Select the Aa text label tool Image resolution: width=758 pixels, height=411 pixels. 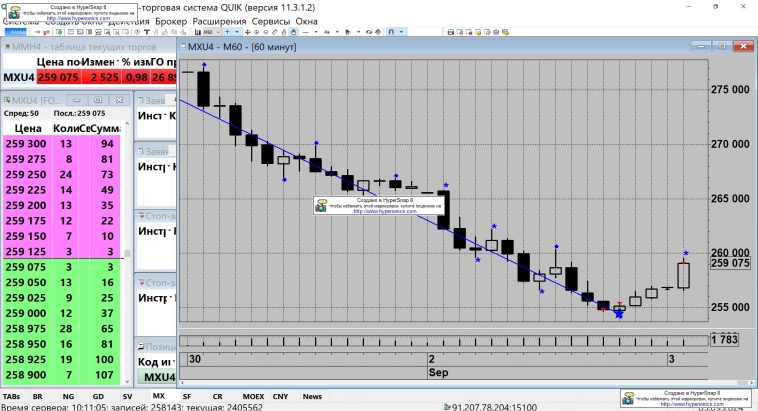click(327, 32)
